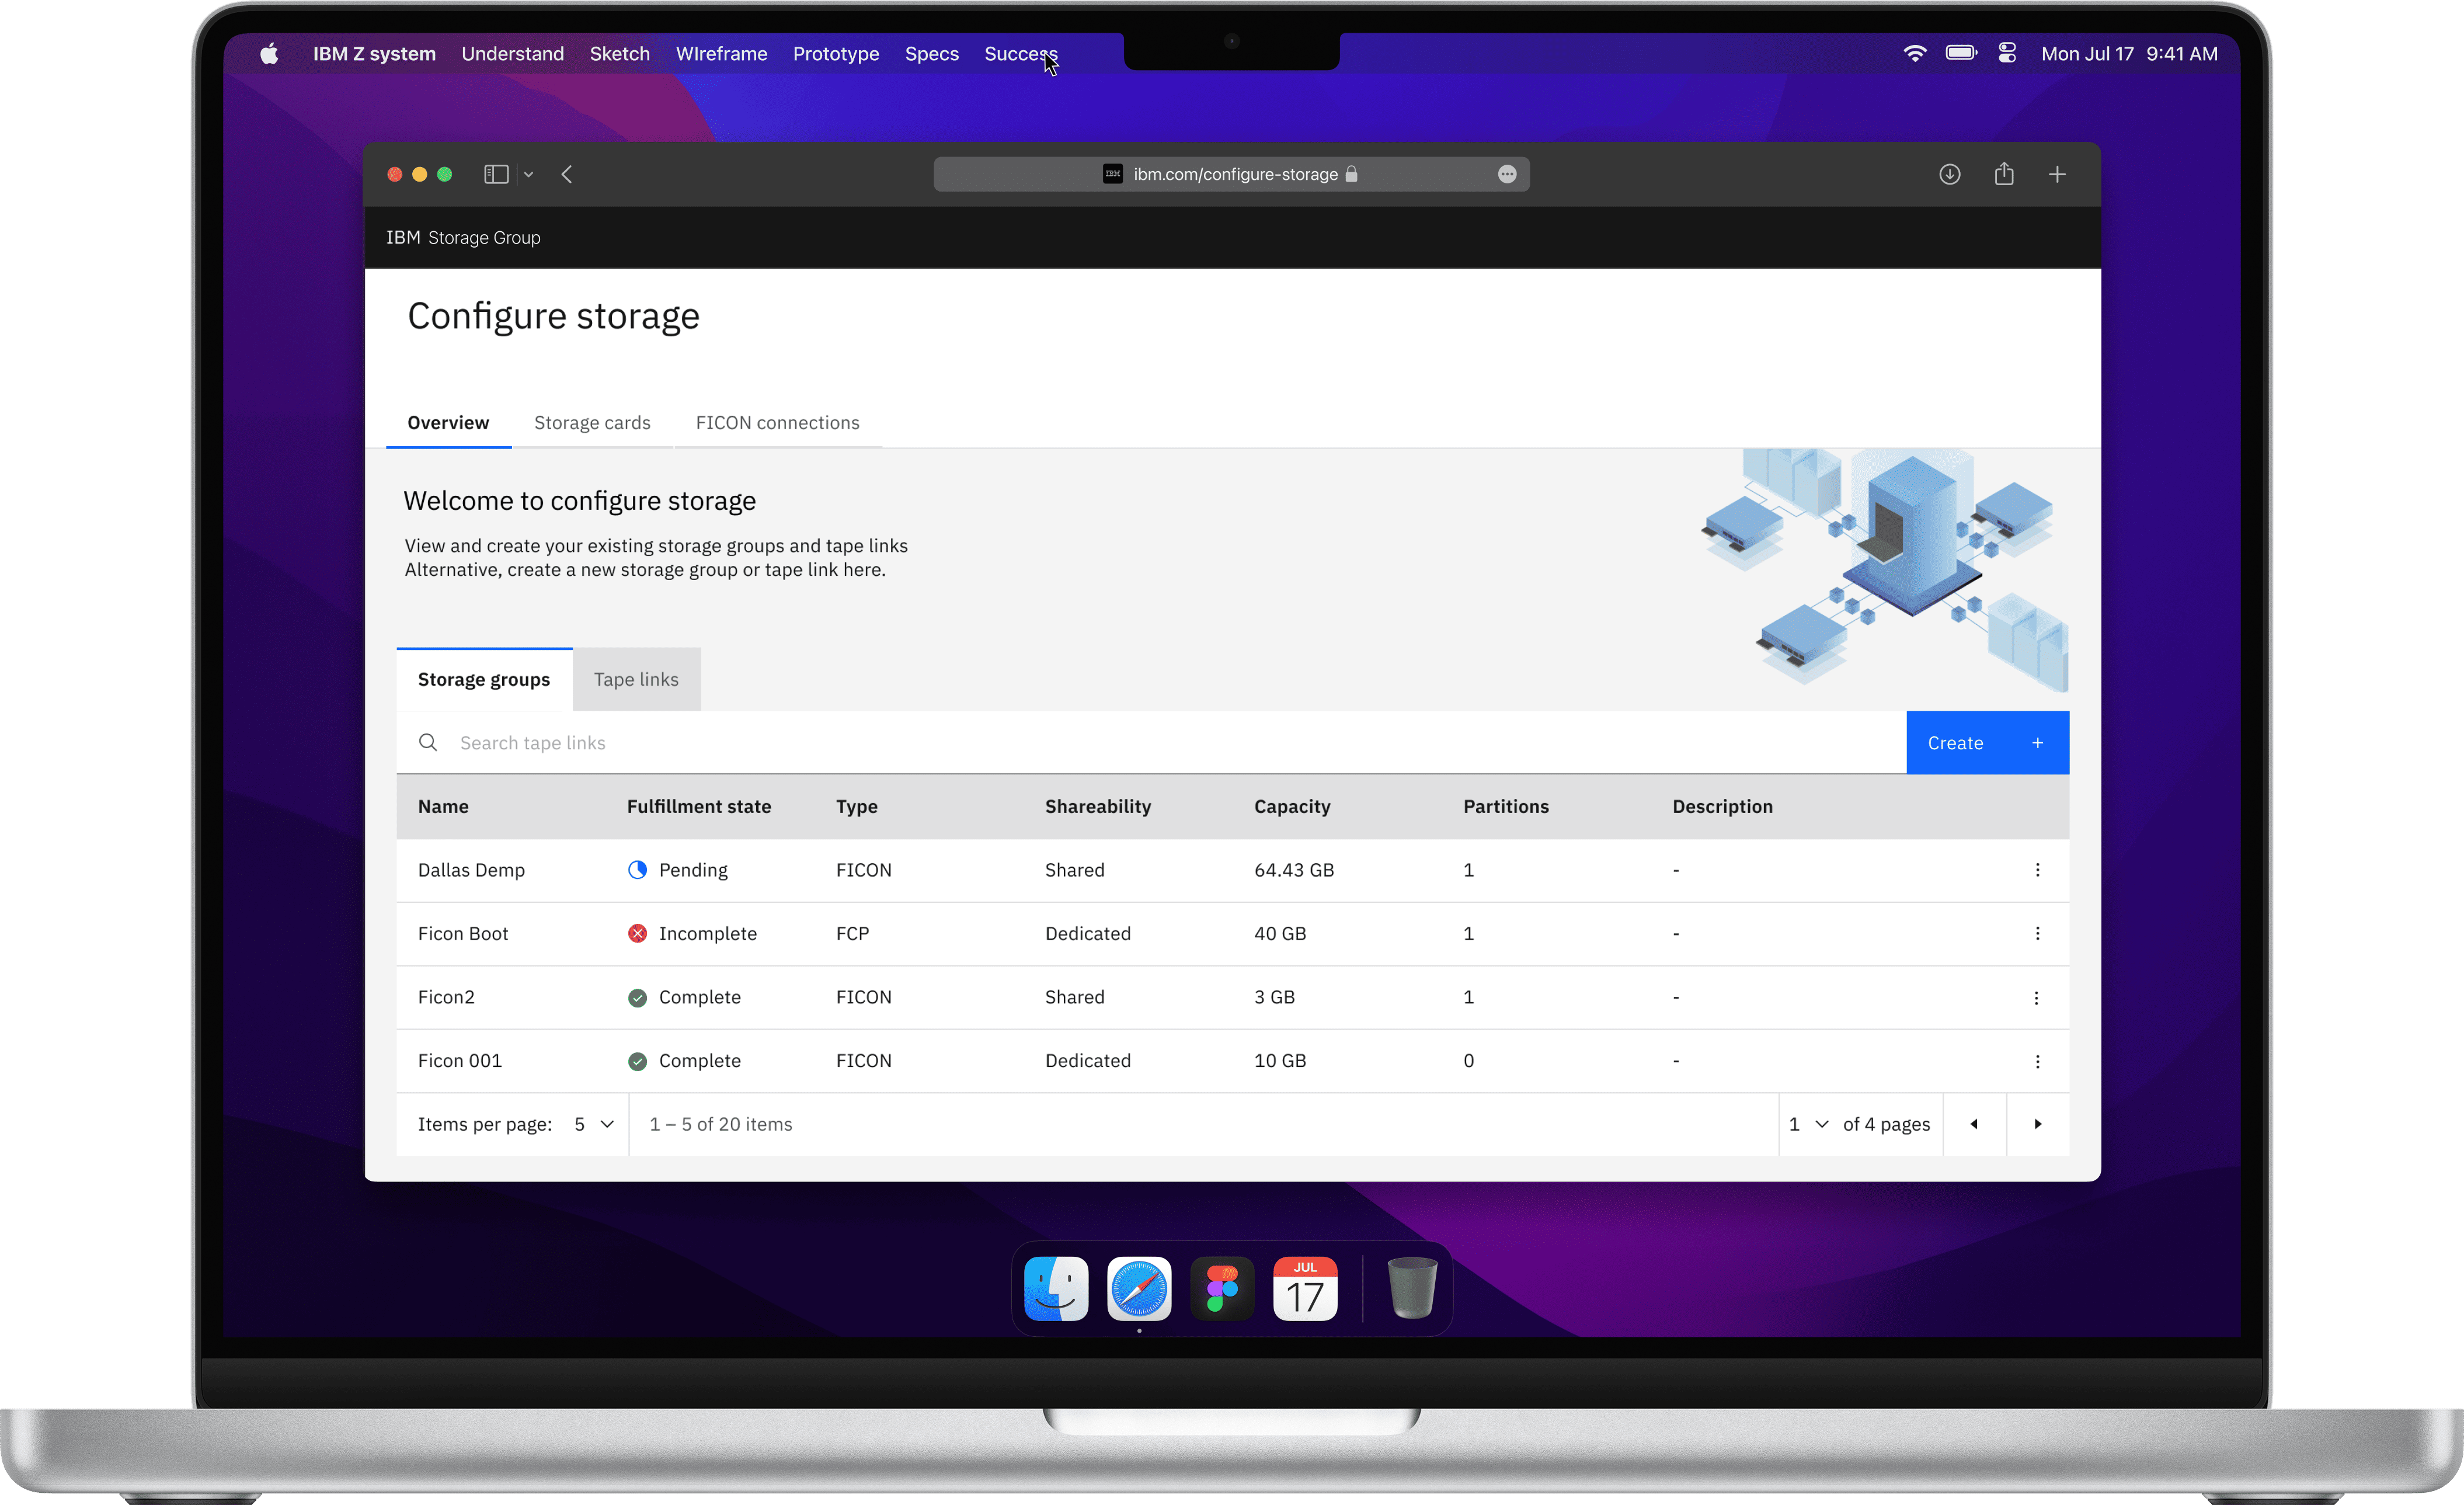Open overflow menu for Ficon2 row
The image size is (2464, 1505).
(2036, 997)
